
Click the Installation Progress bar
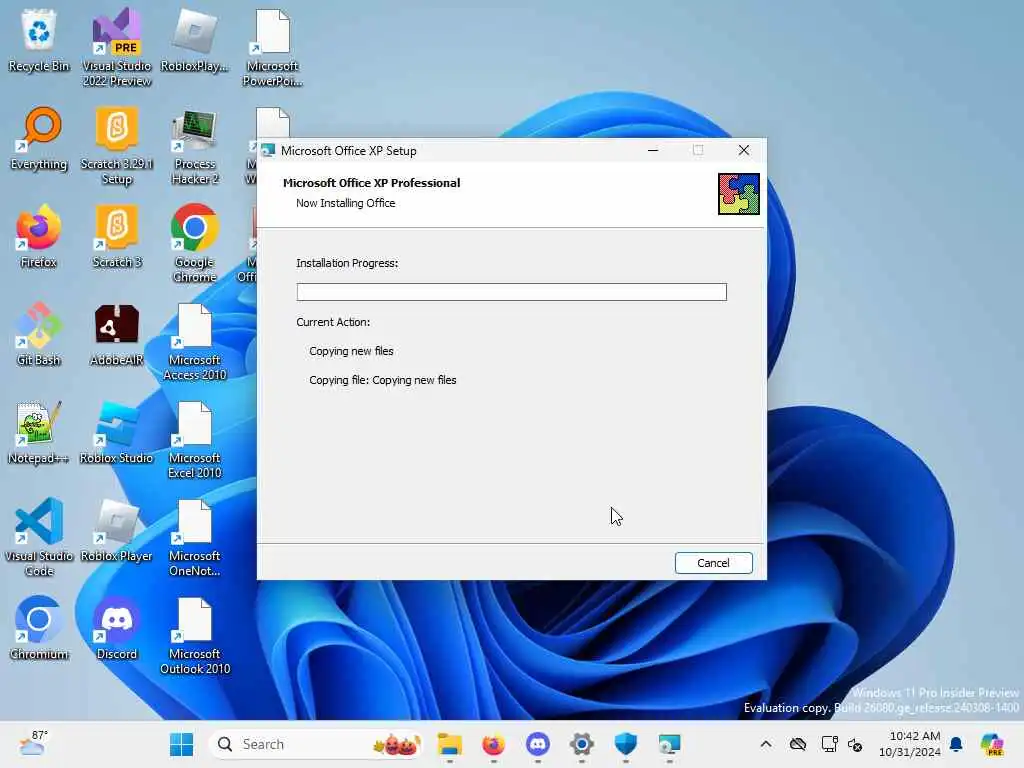pos(511,292)
